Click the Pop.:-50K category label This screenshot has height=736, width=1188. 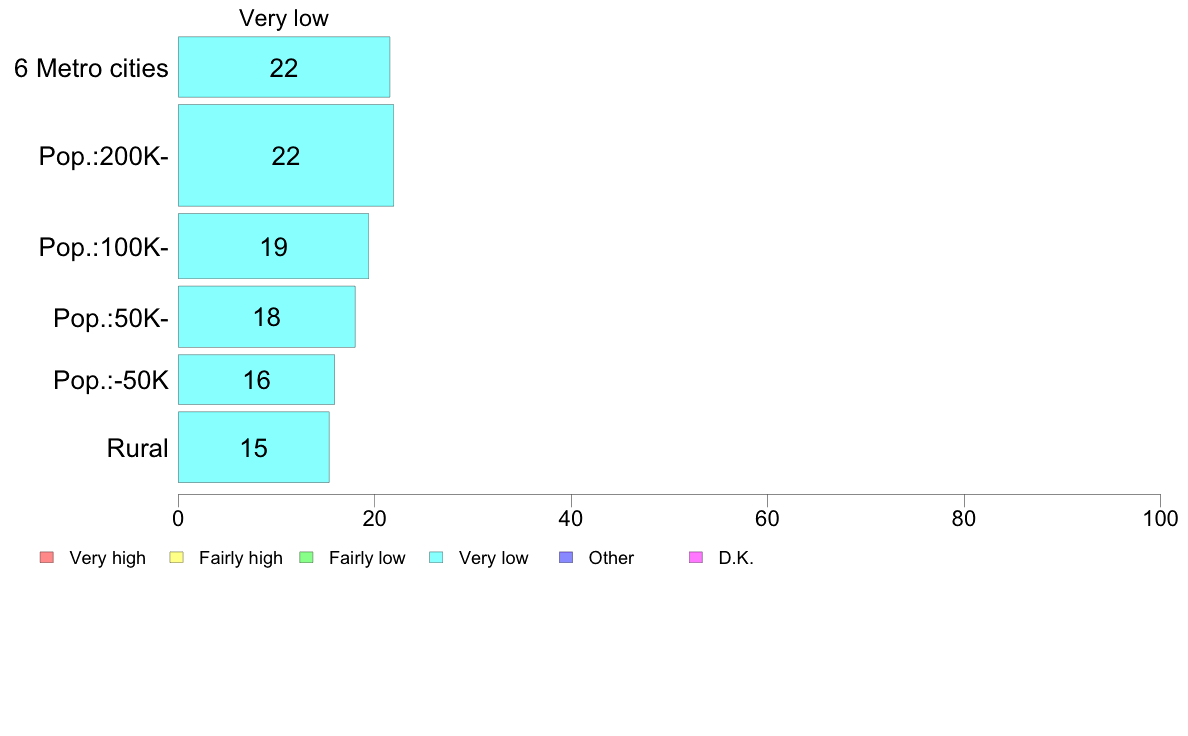coord(111,380)
